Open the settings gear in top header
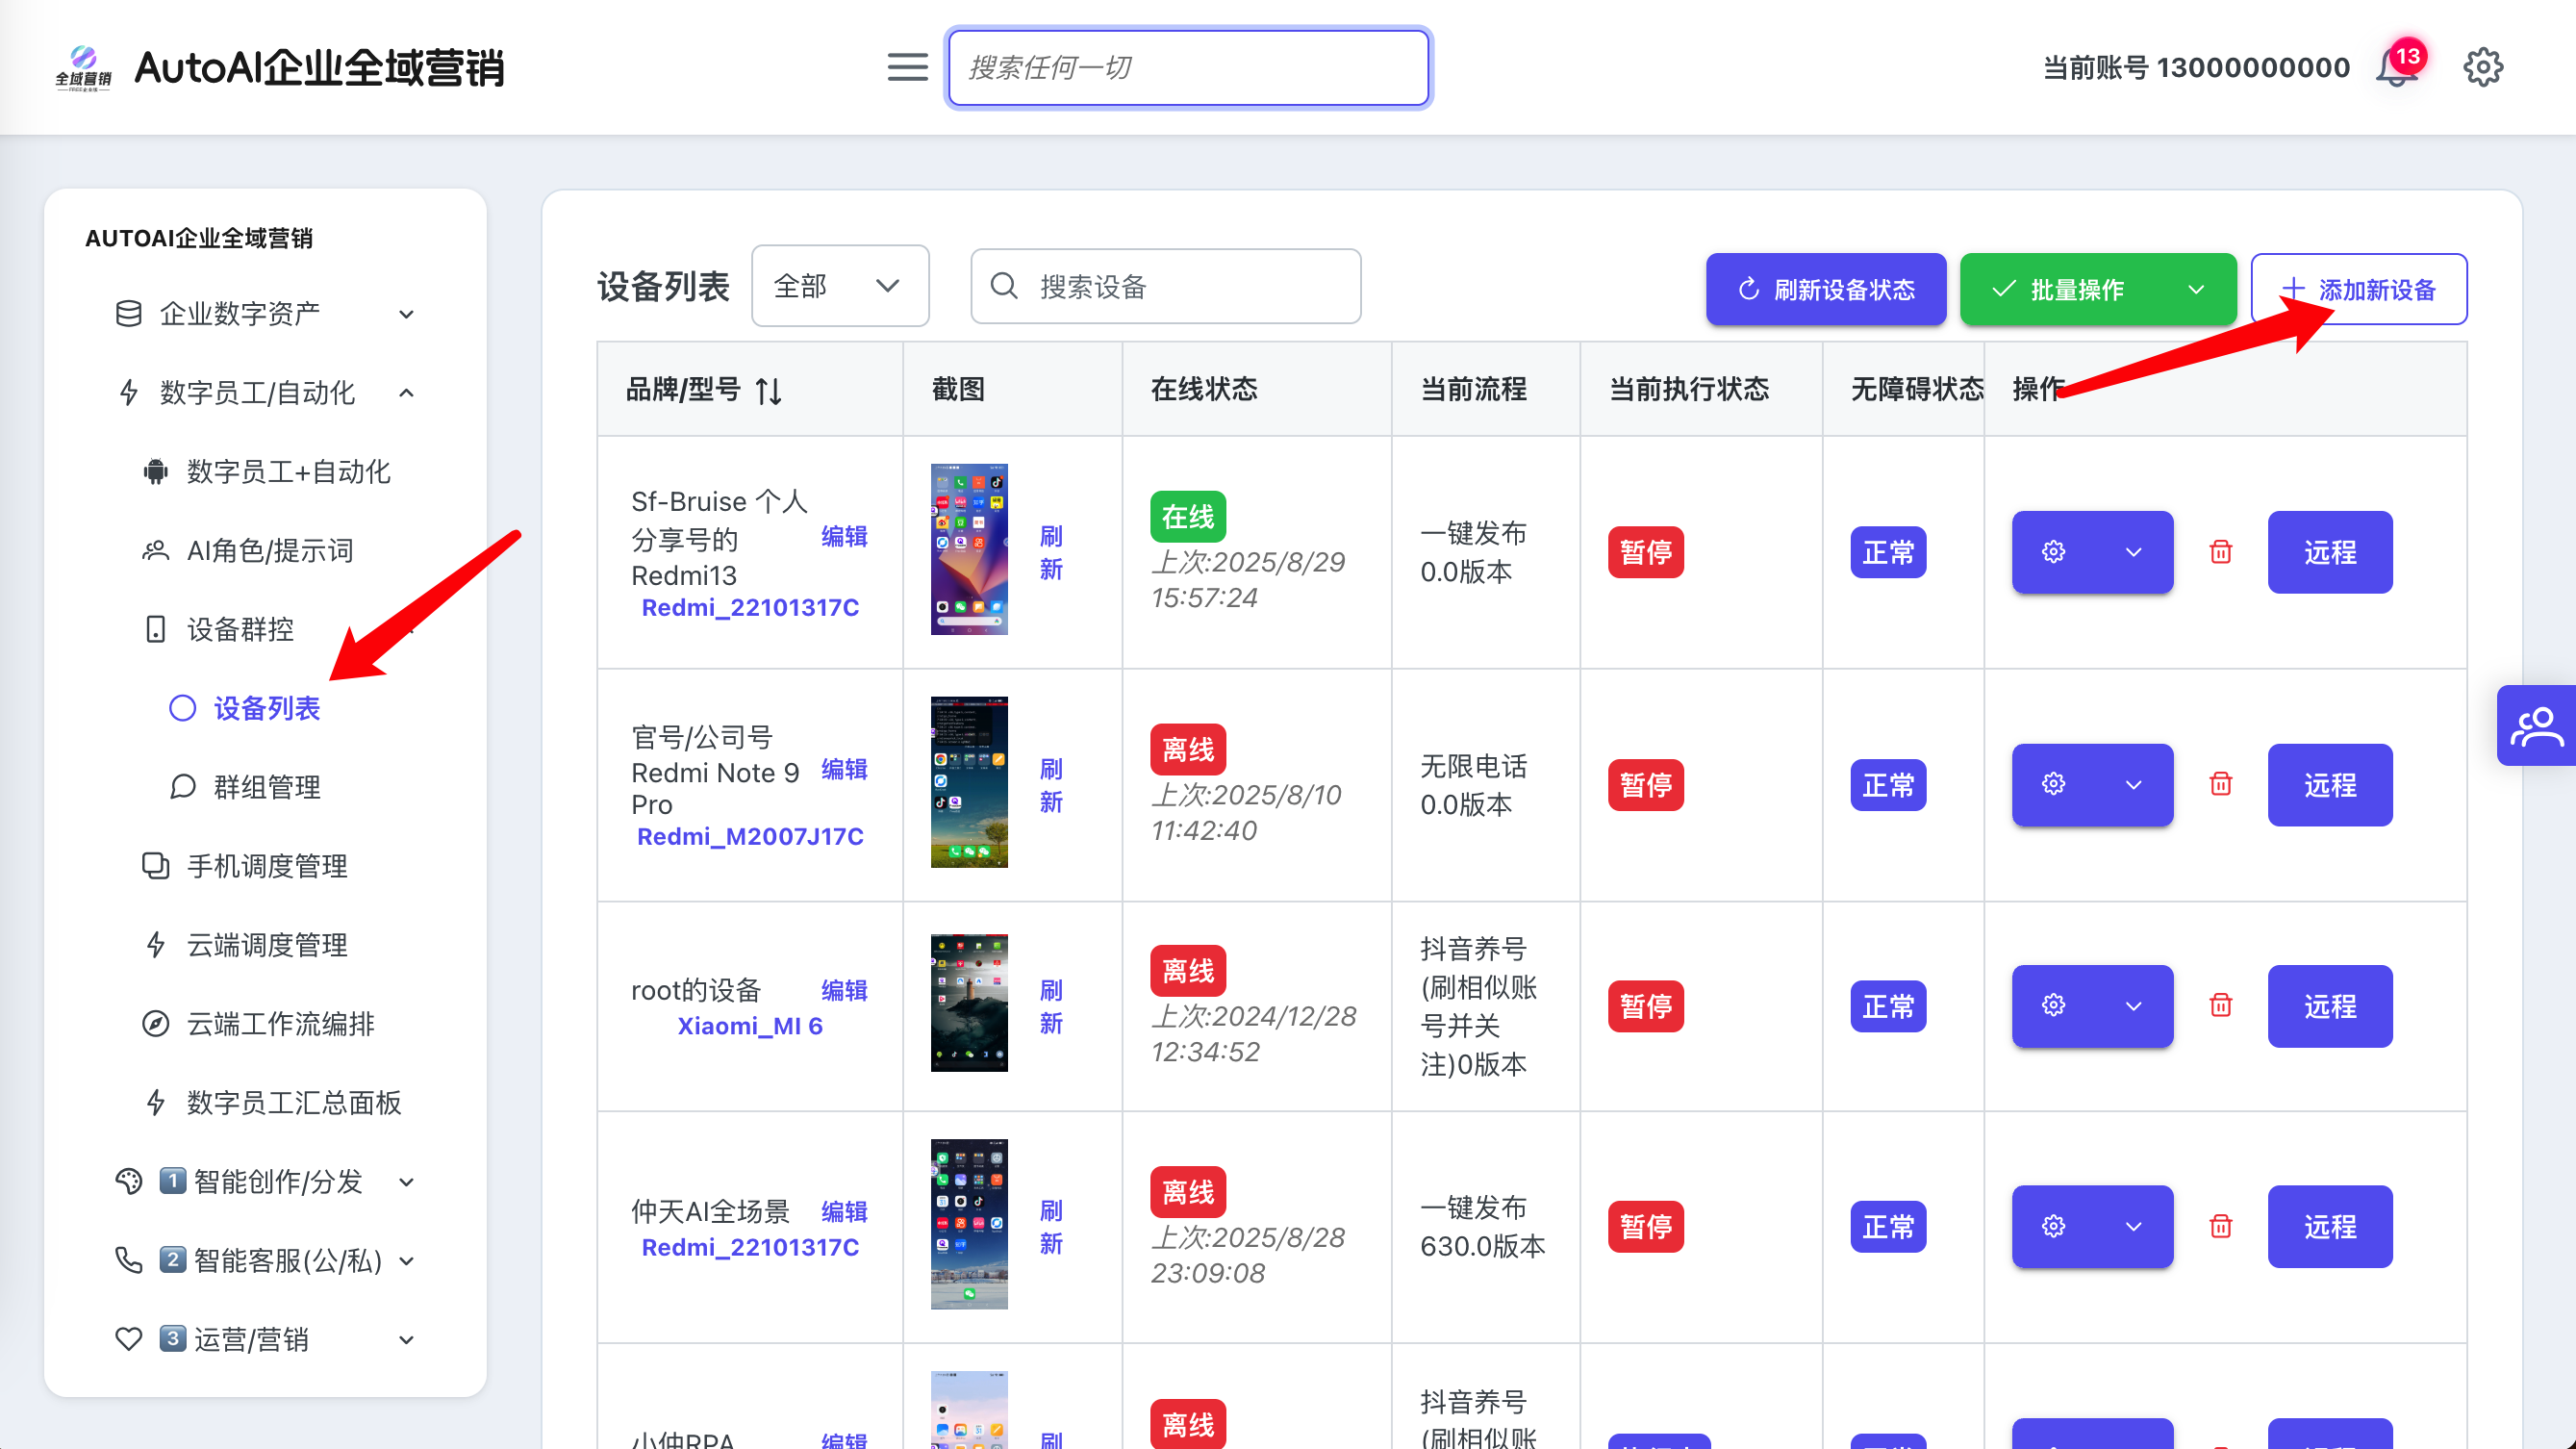This screenshot has height=1449, width=2576. pos(2482,67)
